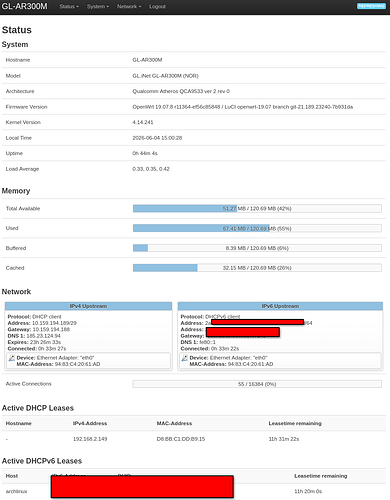Click the Hostname column header in DHCP Leases
The width and height of the screenshot is (390, 500).
(19, 423)
